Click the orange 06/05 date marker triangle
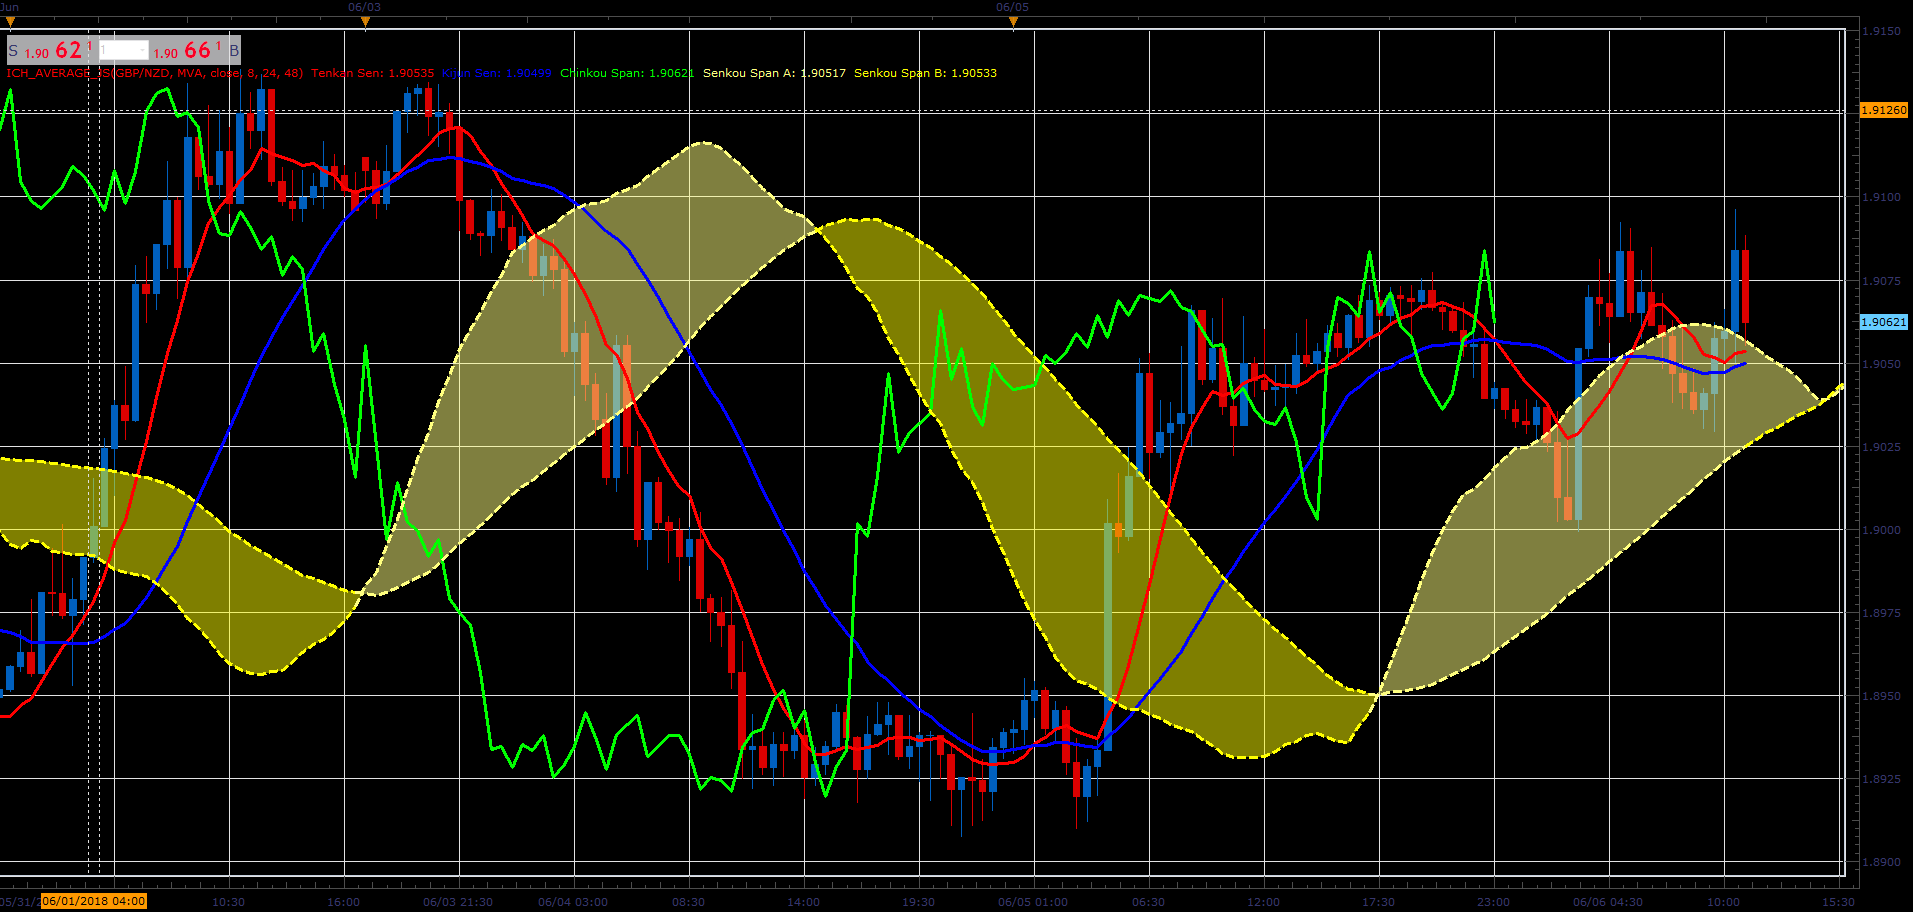1913x912 pixels. pyautogui.click(x=1013, y=21)
